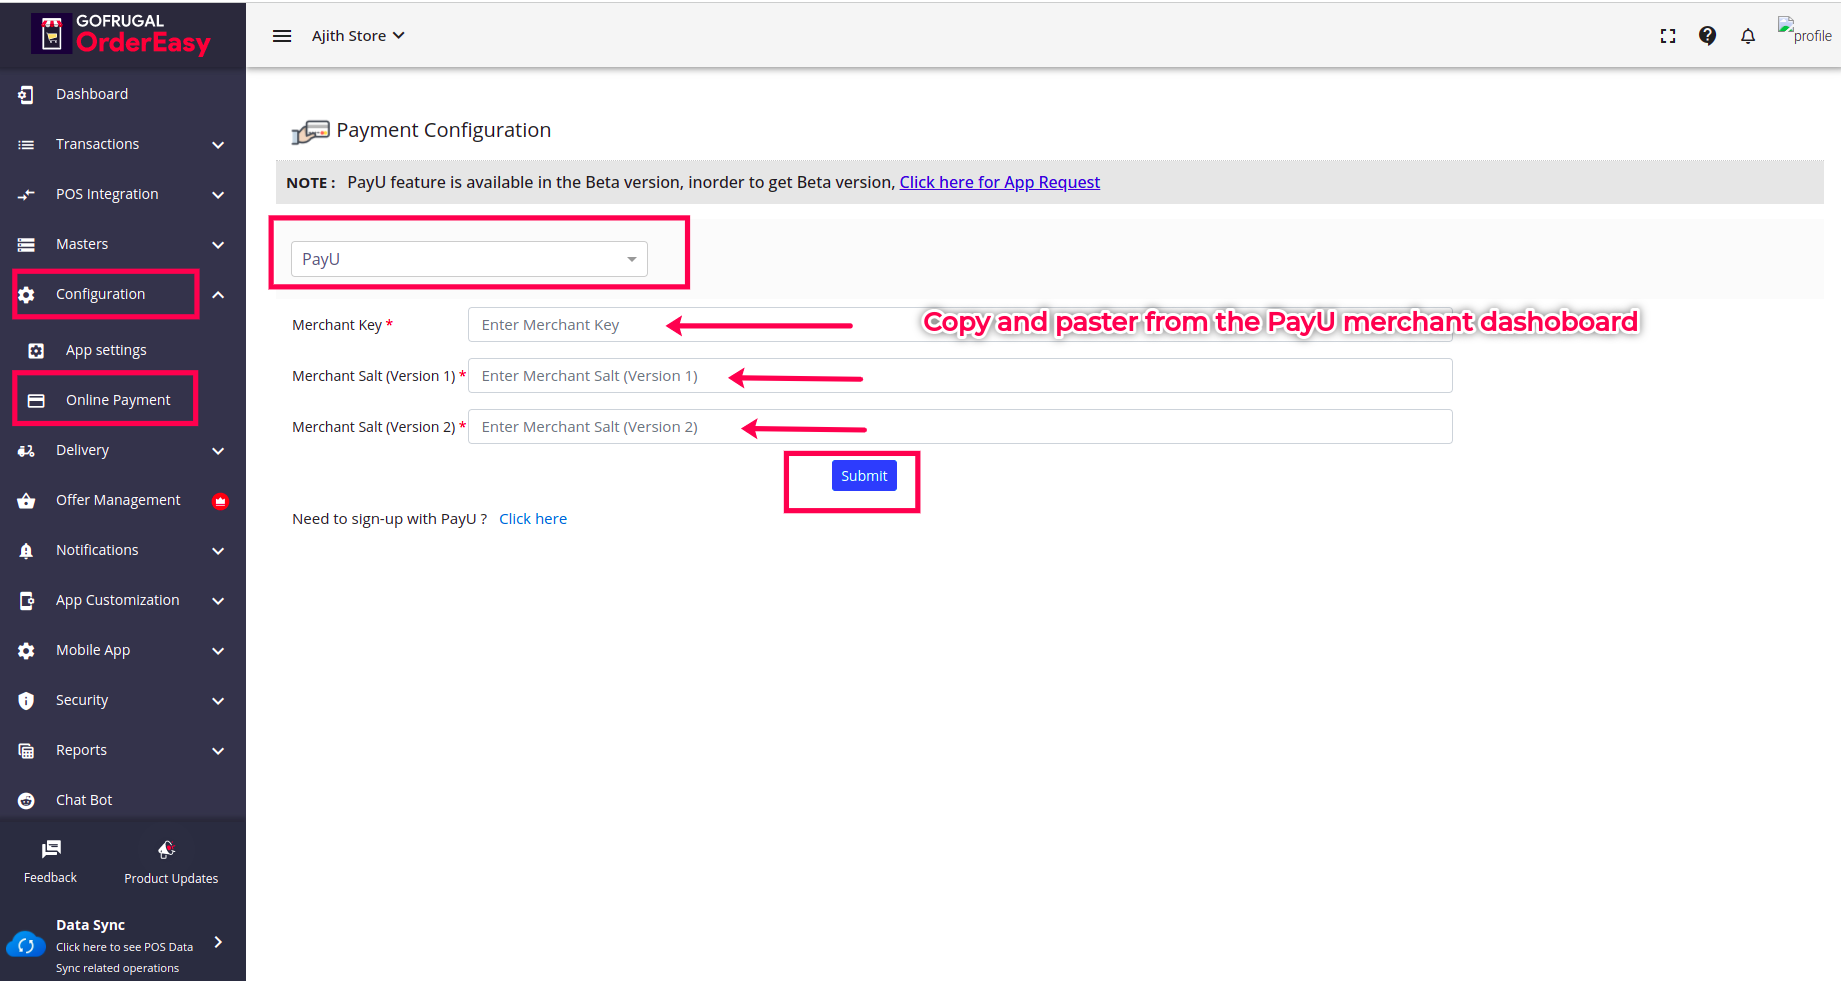
Task: Expand the Masters submenu chevron
Action: (x=218, y=245)
